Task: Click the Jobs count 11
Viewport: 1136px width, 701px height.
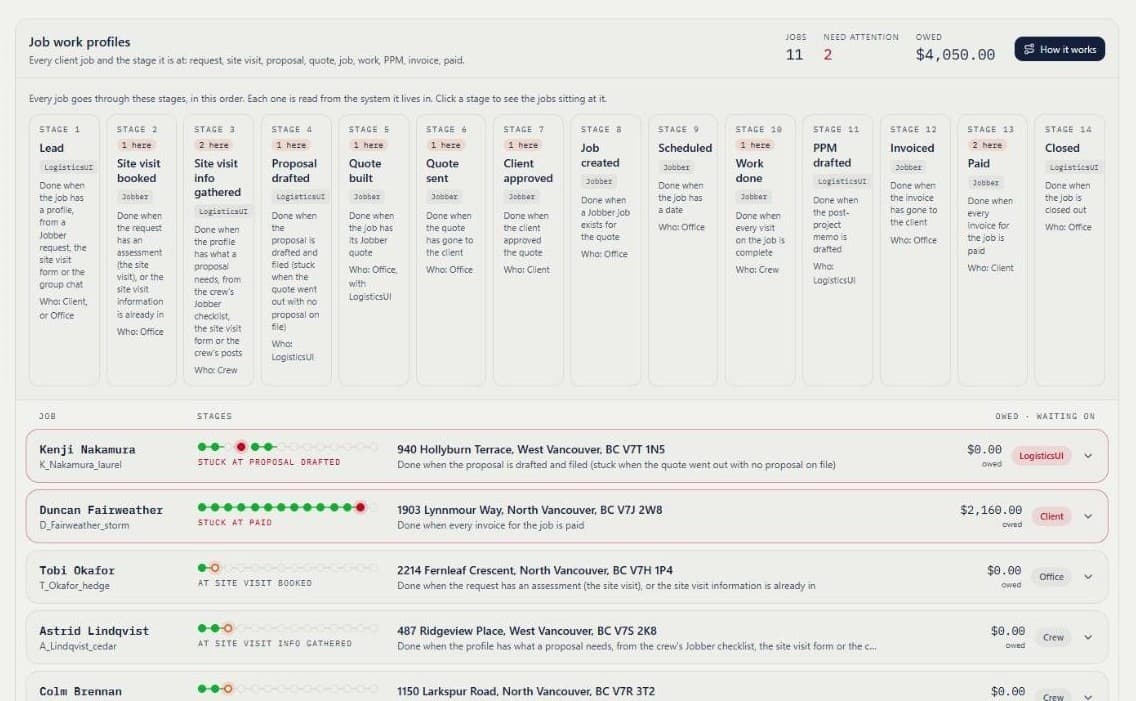Action: coord(794,54)
